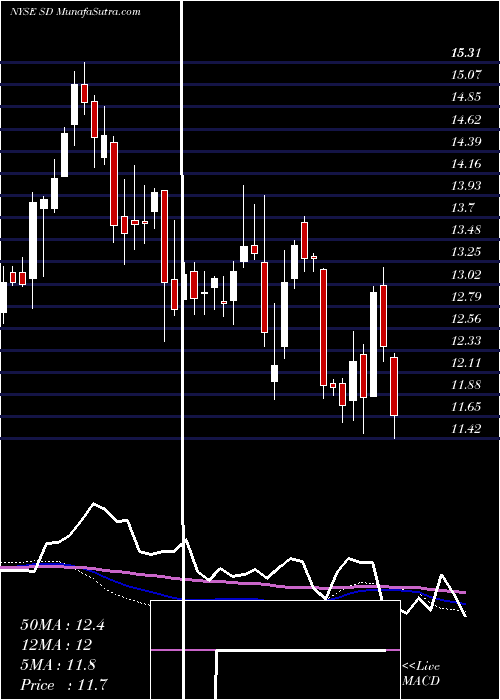Viewport: 500px width, 700px height.
Task: Click the 12.11 price level label
Action: click(466, 362)
